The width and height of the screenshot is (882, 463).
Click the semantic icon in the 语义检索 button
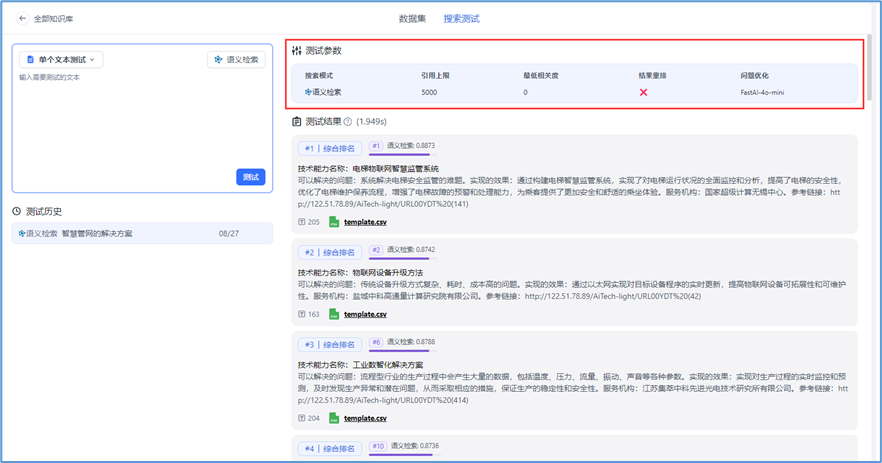(x=218, y=60)
